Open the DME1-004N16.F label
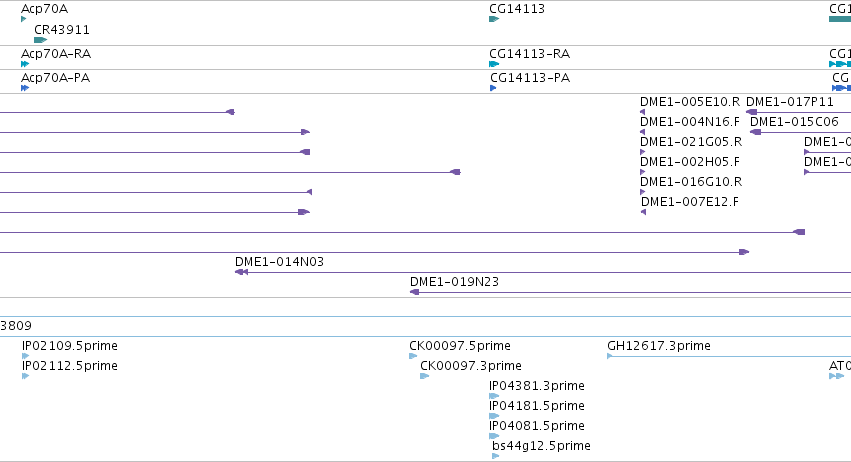The image size is (851, 462). (x=690, y=122)
